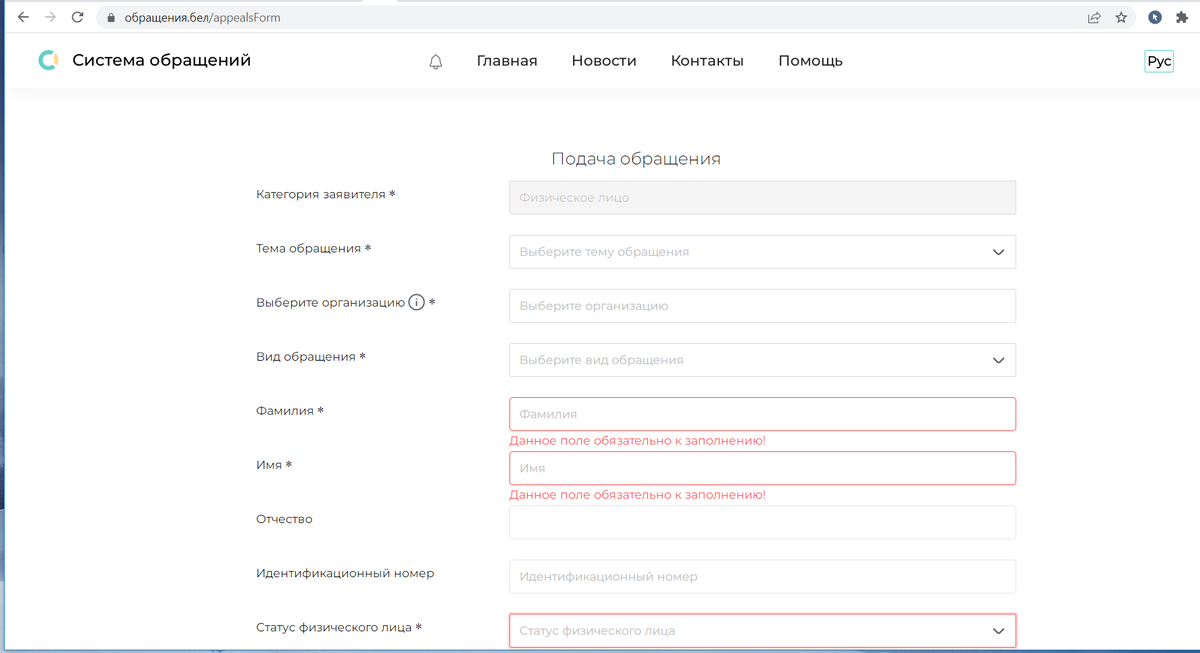Click the Категория заявителя label

tap(326, 194)
